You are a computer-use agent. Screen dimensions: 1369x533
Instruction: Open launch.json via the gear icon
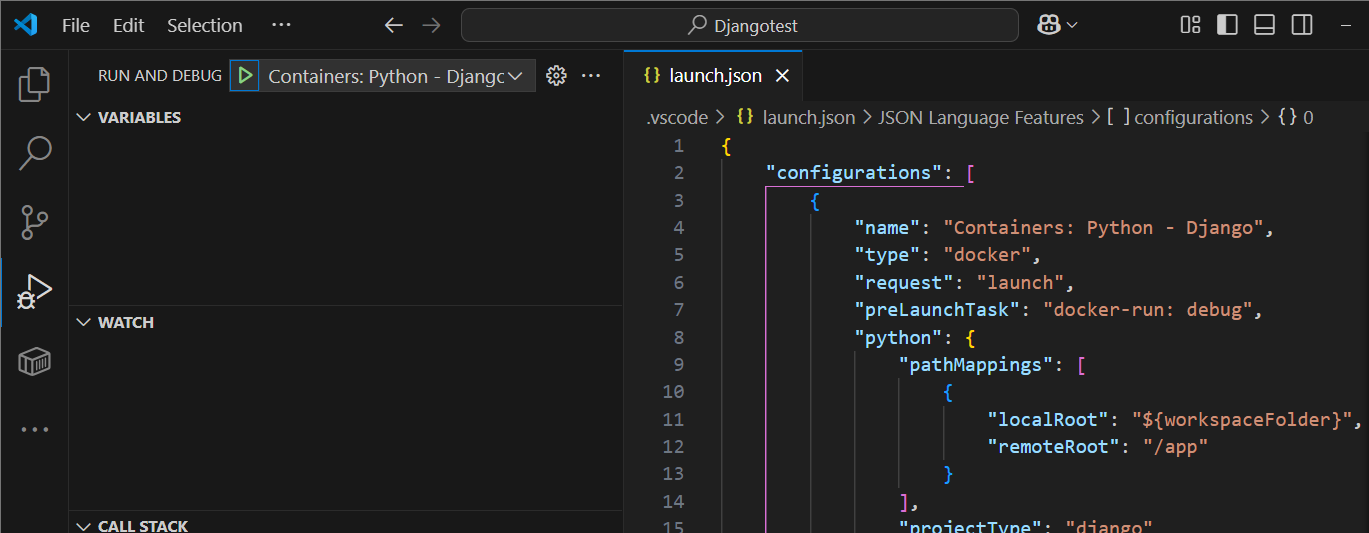[557, 76]
